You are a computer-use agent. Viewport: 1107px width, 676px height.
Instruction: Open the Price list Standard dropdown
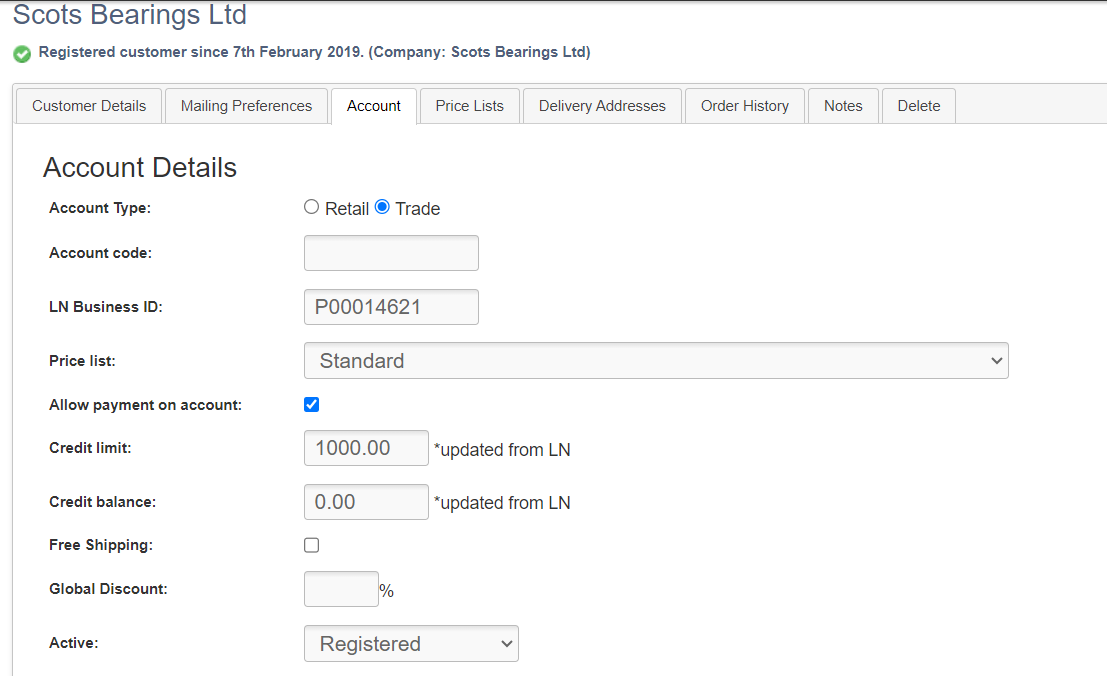point(656,361)
